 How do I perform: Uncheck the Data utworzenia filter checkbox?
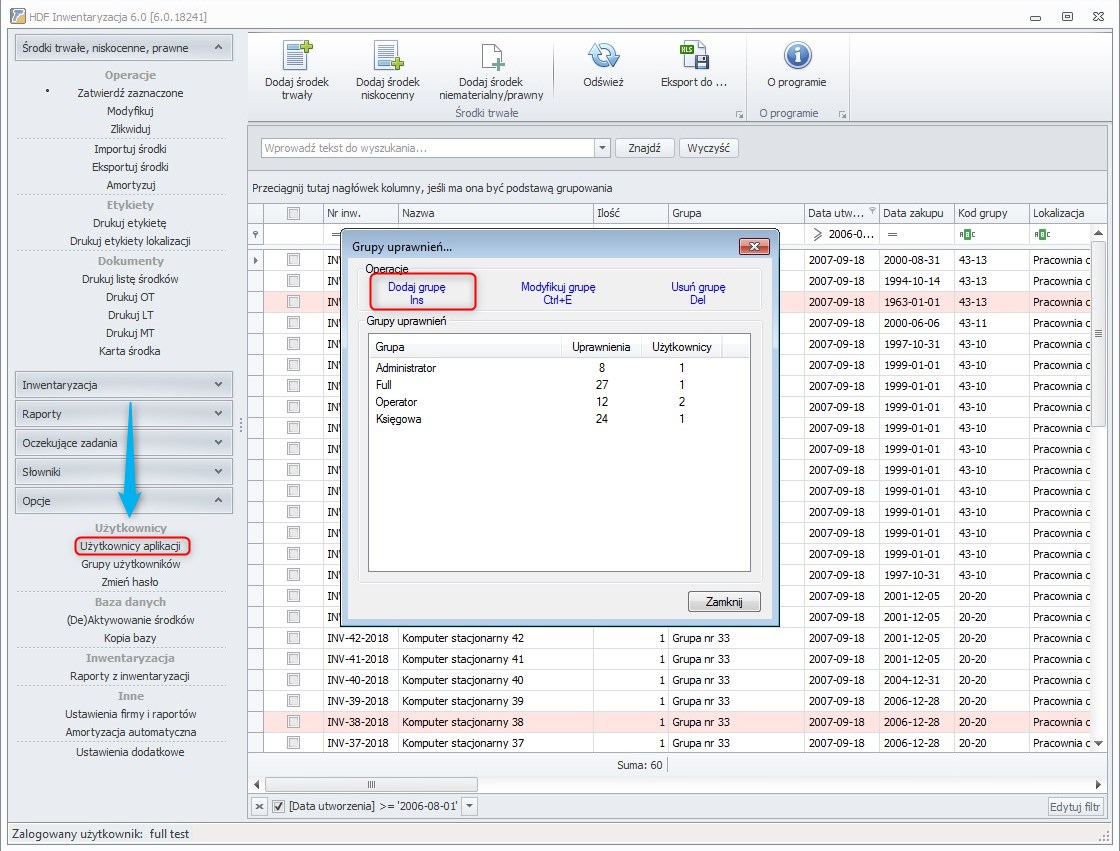pyautogui.click(x=279, y=807)
